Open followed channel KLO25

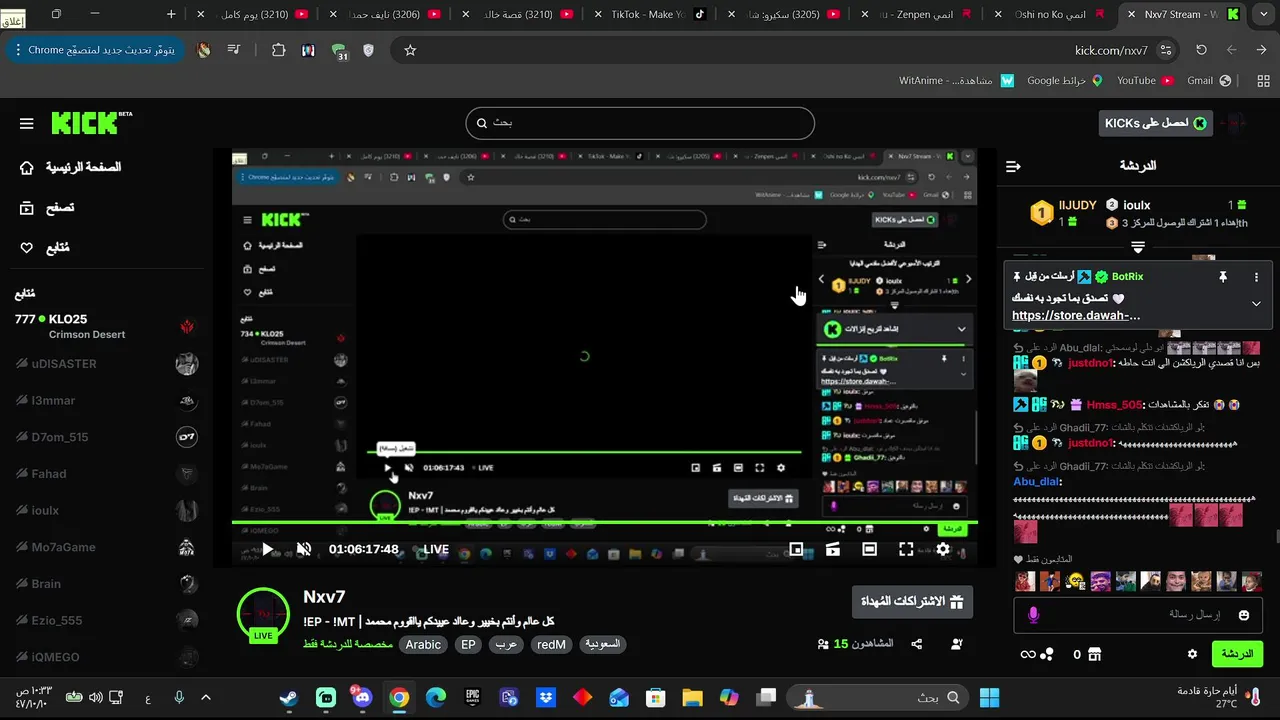105,326
